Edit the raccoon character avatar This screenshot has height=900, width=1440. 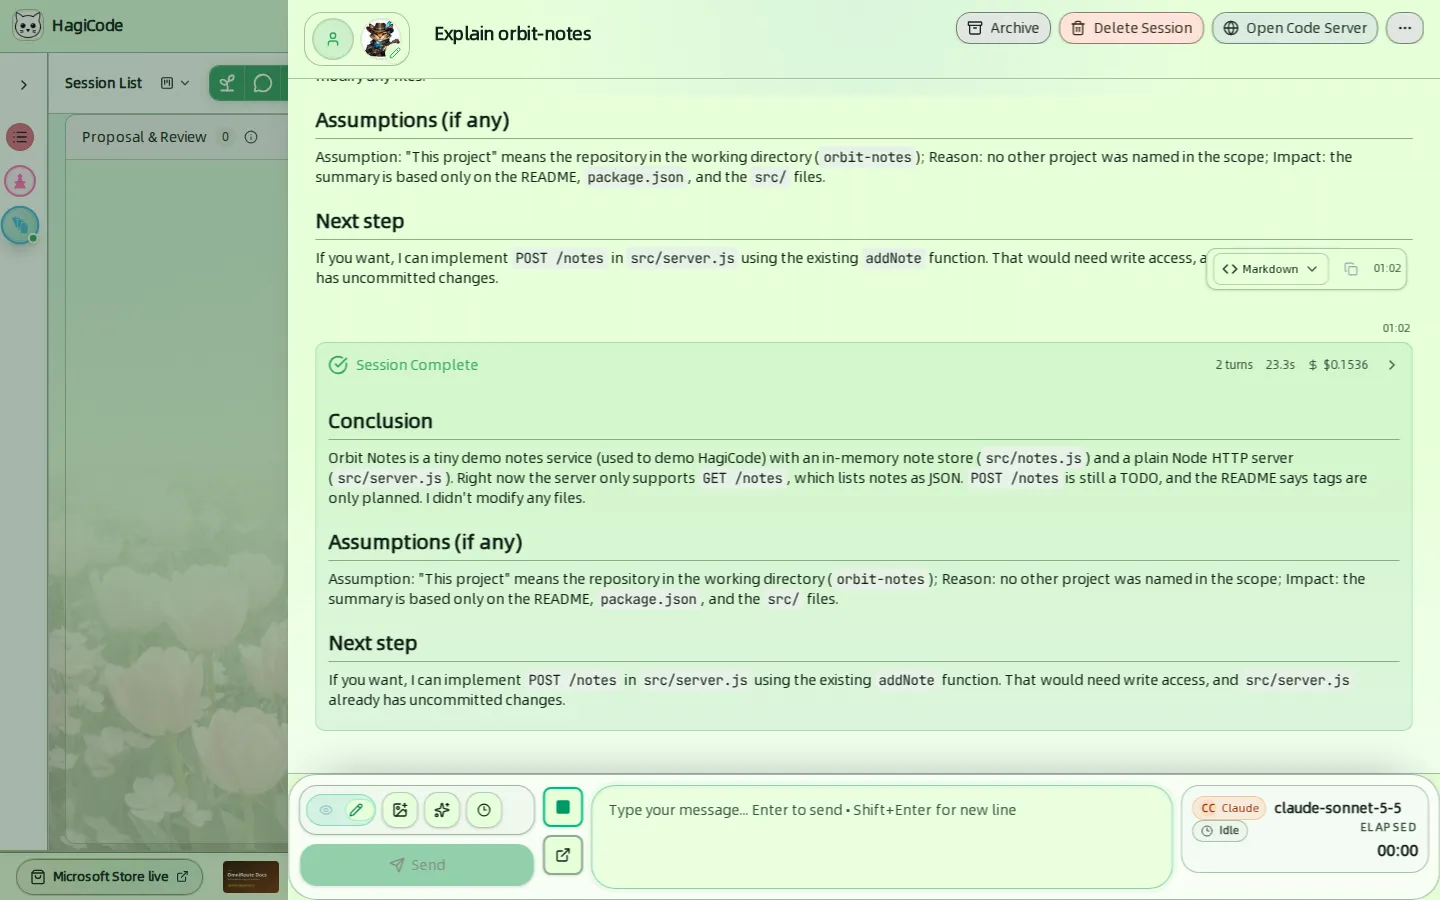coord(381,39)
